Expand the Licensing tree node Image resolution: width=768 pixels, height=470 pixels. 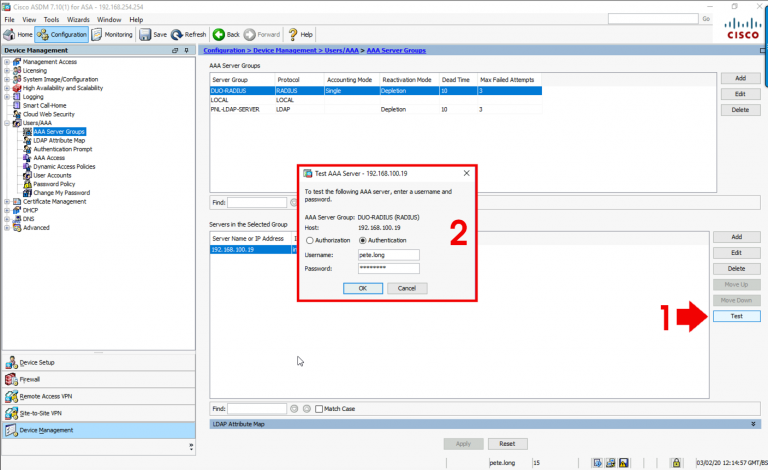(7, 70)
